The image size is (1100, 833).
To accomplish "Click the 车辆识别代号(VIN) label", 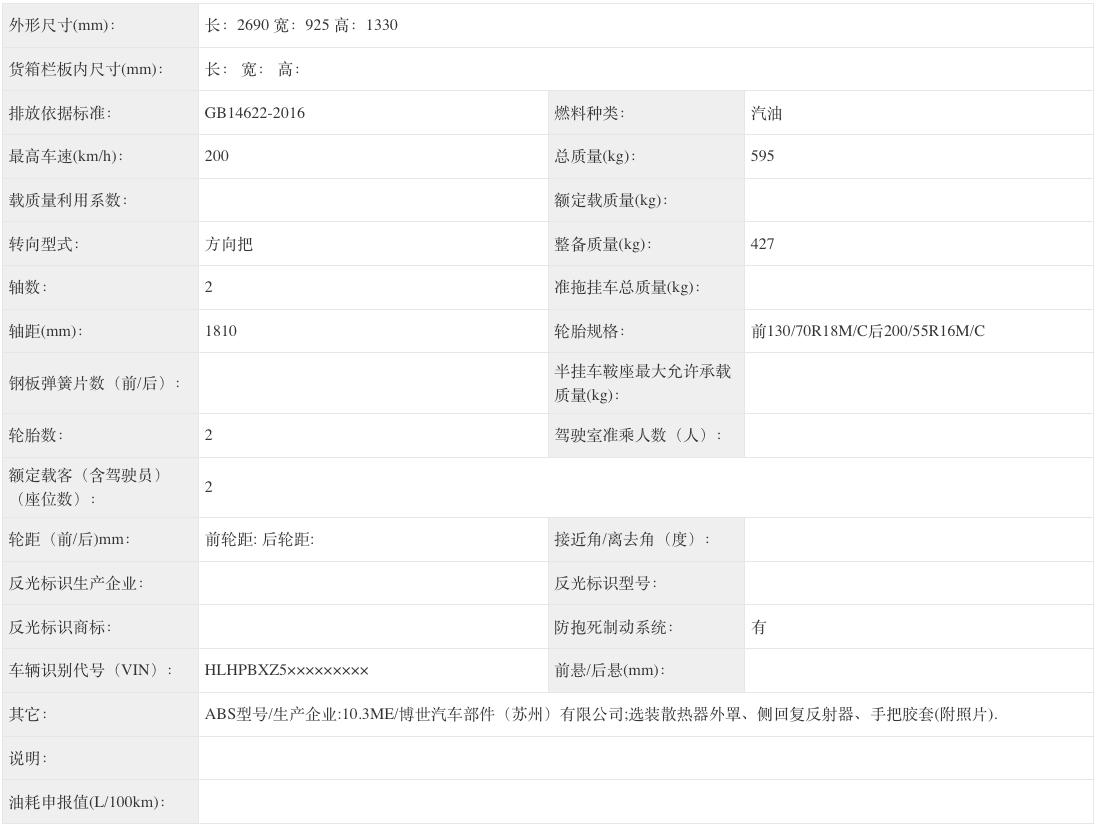I will 90,670.
